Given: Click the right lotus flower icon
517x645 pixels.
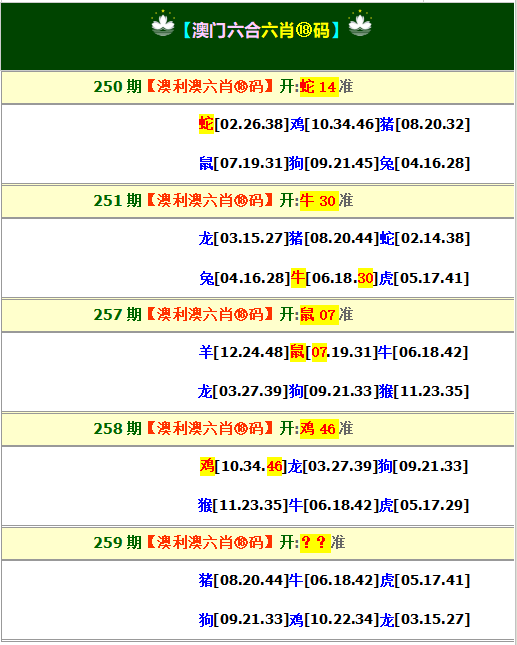Looking at the screenshot, I should point(360,23).
